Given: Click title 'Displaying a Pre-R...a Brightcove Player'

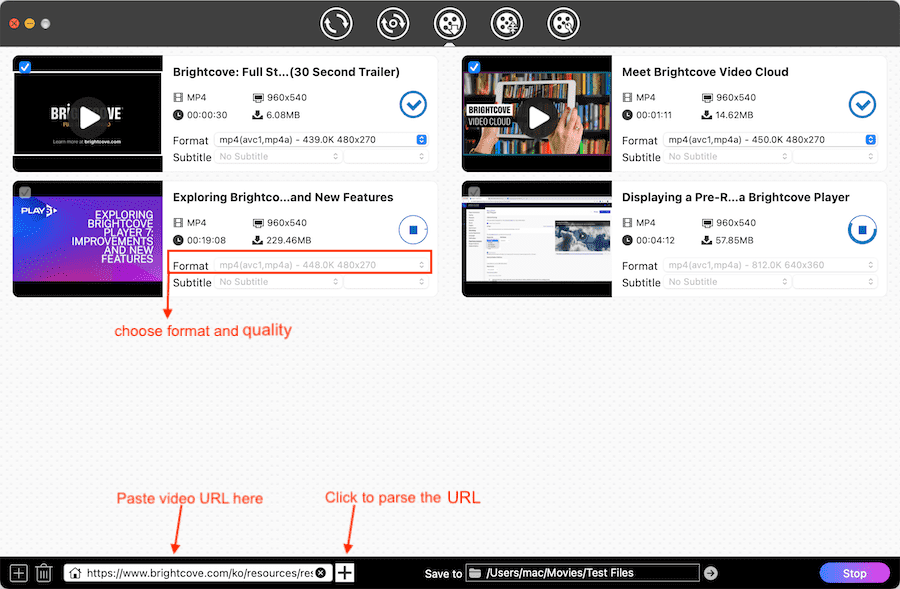Looking at the screenshot, I should tap(736, 197).
